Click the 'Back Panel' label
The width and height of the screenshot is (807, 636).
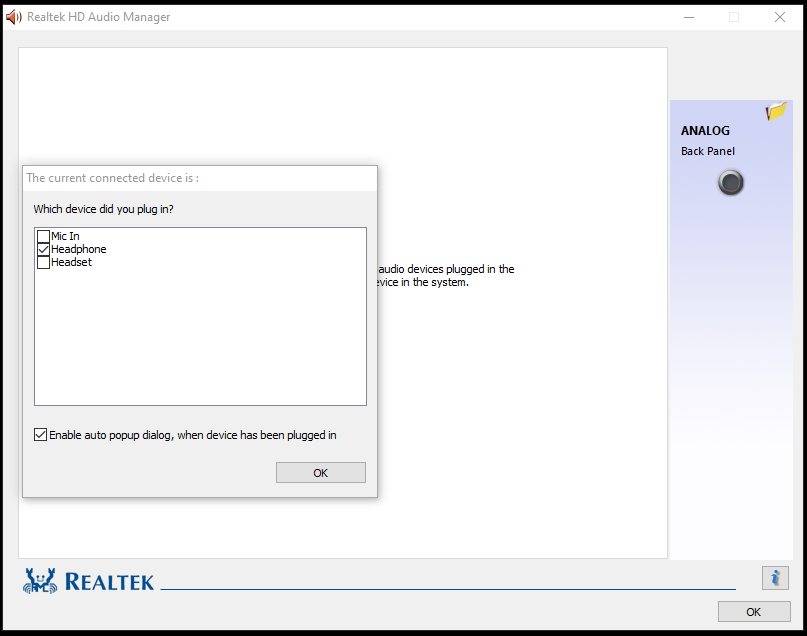[x=708, y=151]
